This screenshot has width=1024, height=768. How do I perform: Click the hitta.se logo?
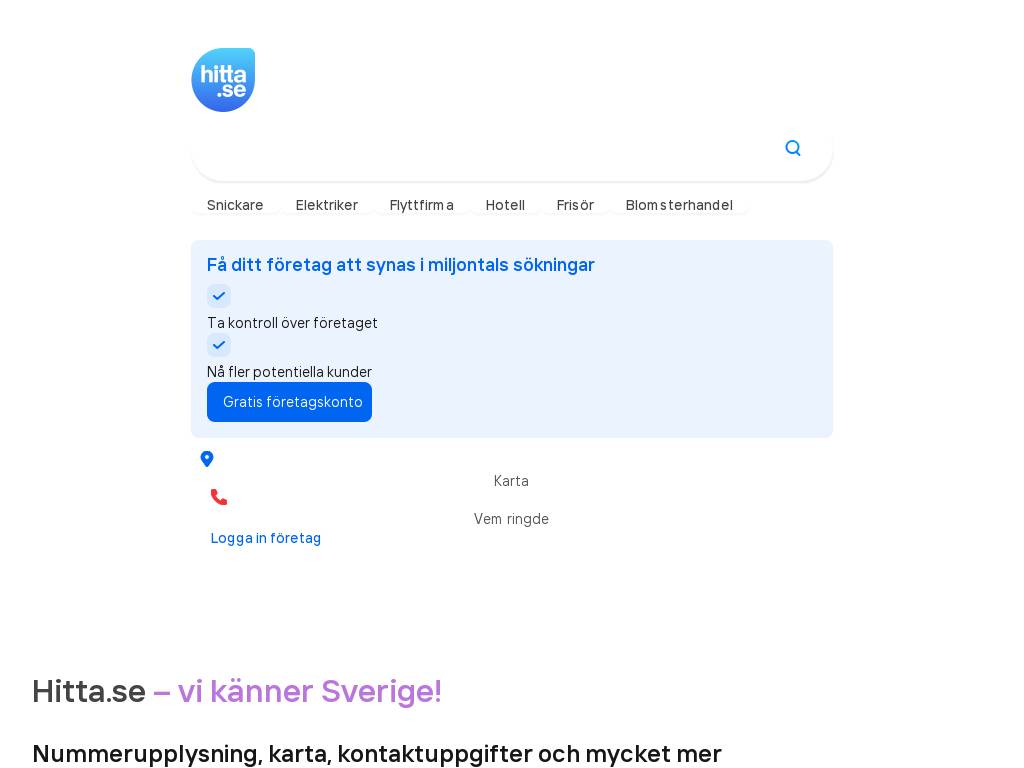pos(223,80)
